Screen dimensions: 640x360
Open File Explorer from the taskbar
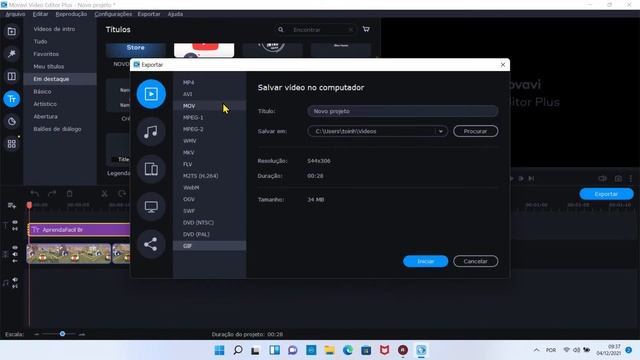[x=329, y=350]
